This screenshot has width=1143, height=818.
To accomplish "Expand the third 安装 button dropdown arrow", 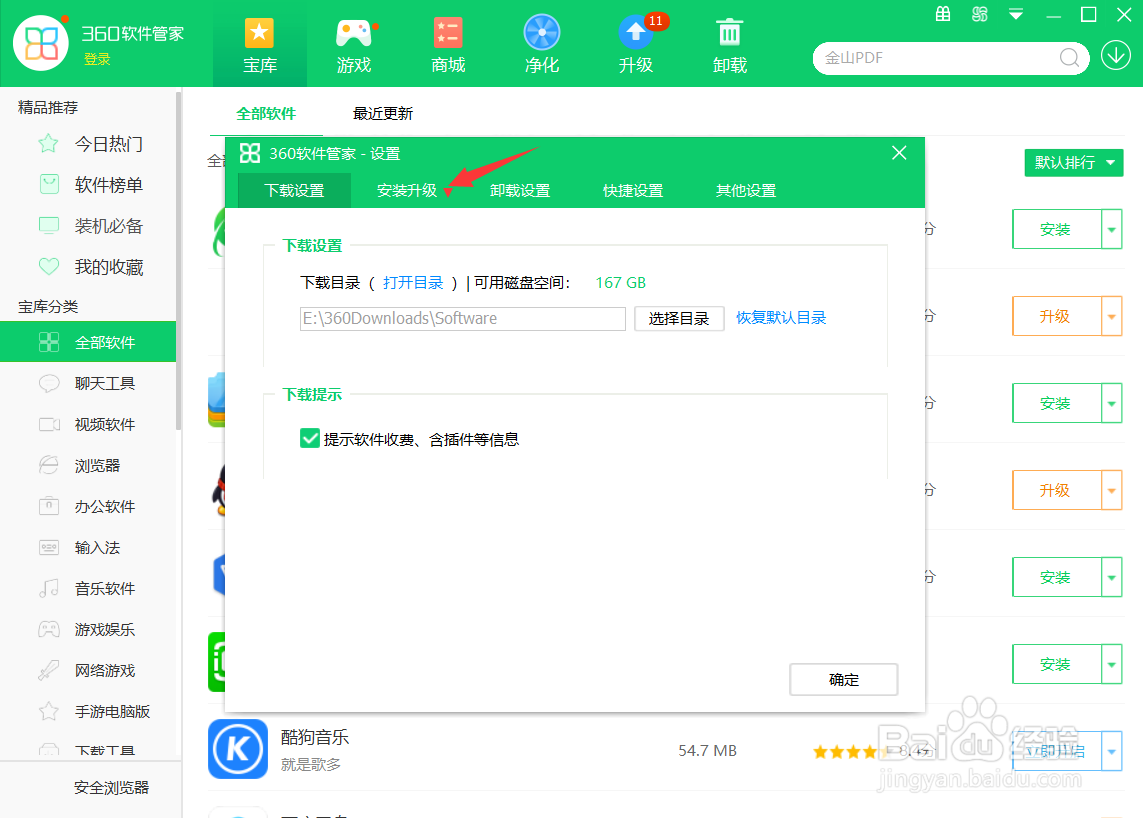I will [x=1111, y=577].
